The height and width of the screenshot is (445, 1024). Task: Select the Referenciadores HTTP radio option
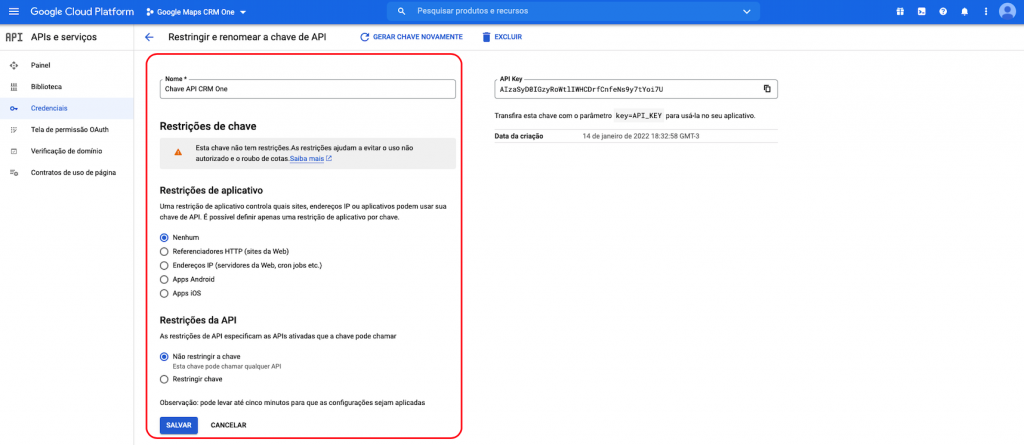click(164, 251)
